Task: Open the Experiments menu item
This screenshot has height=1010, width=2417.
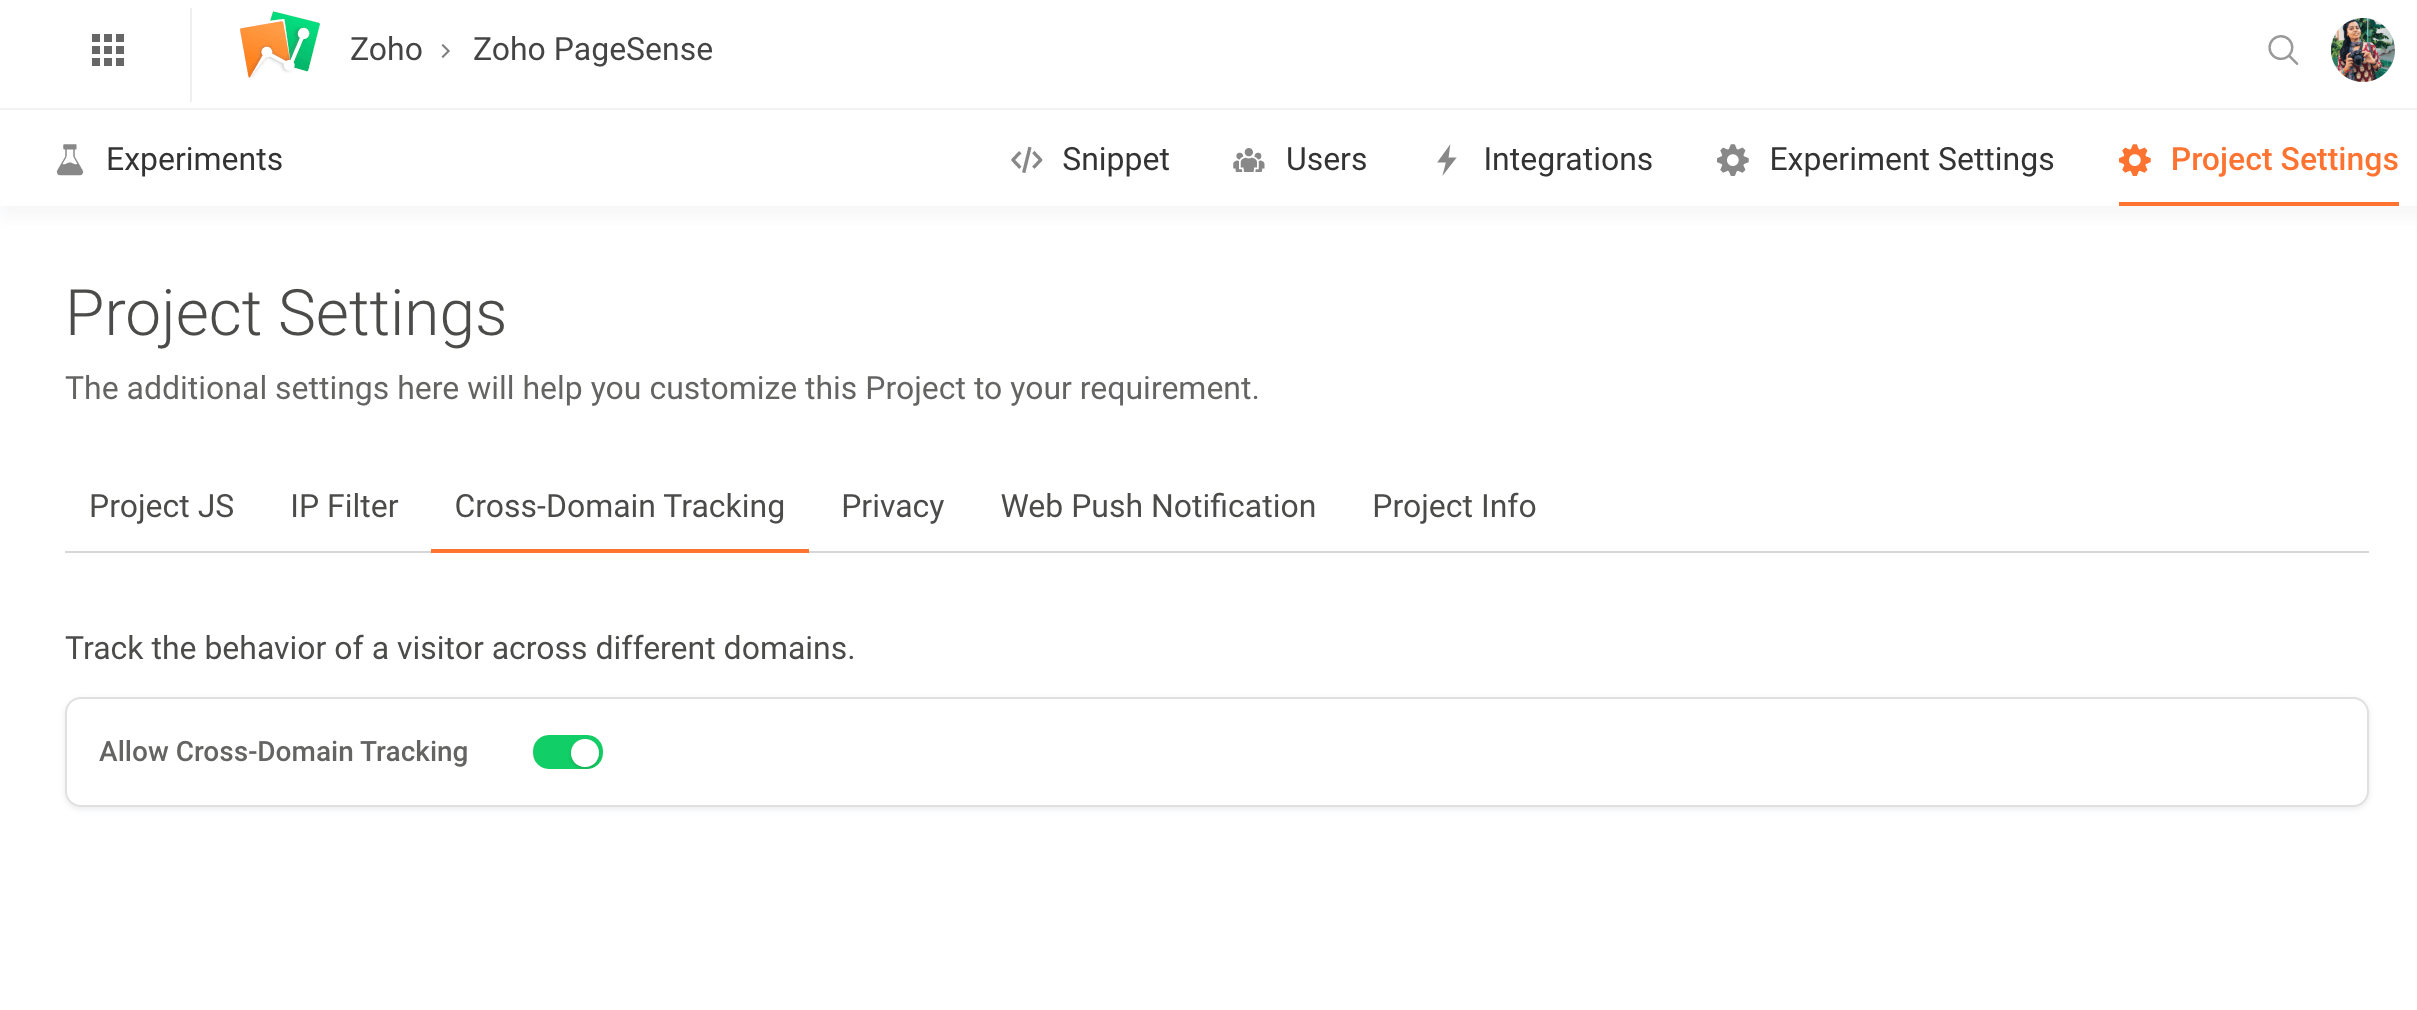Action: click(194, 160)
